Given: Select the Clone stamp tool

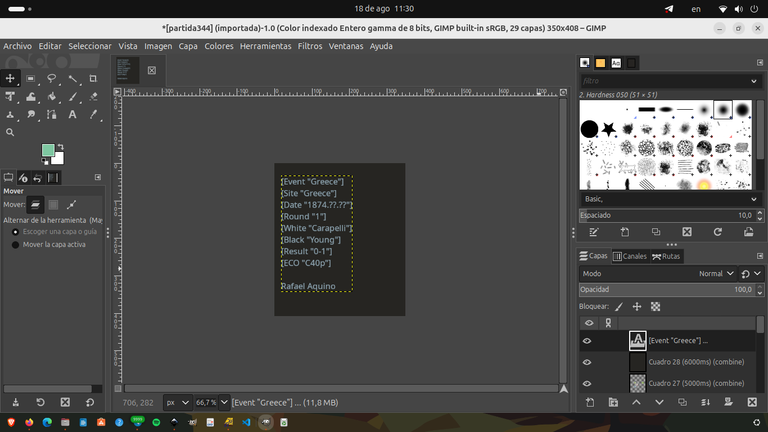Looking at the screenshot, I should 10,115.
